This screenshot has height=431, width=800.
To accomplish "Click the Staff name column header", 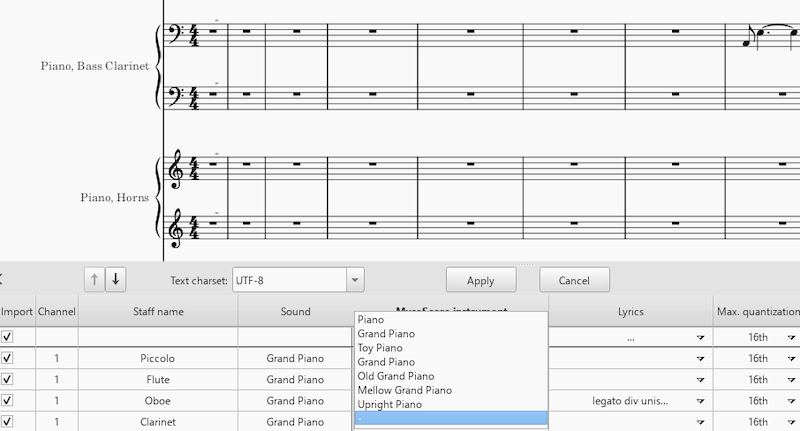I will click(158, 312).
